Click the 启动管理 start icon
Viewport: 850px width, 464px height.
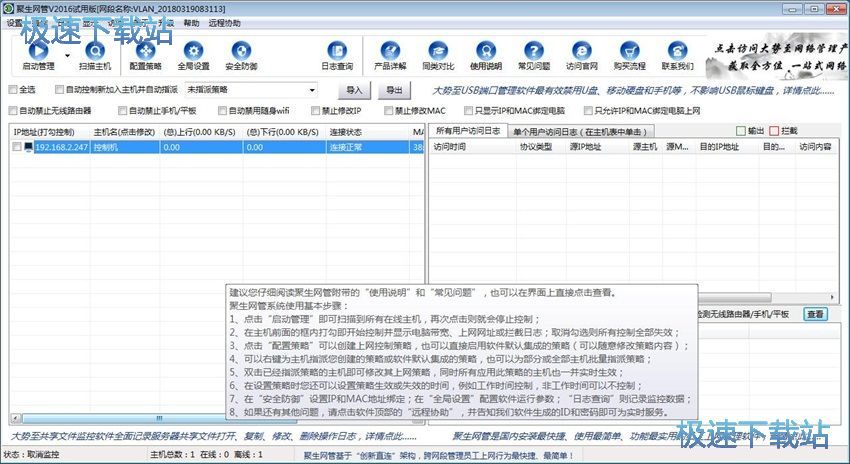point(38,51)
